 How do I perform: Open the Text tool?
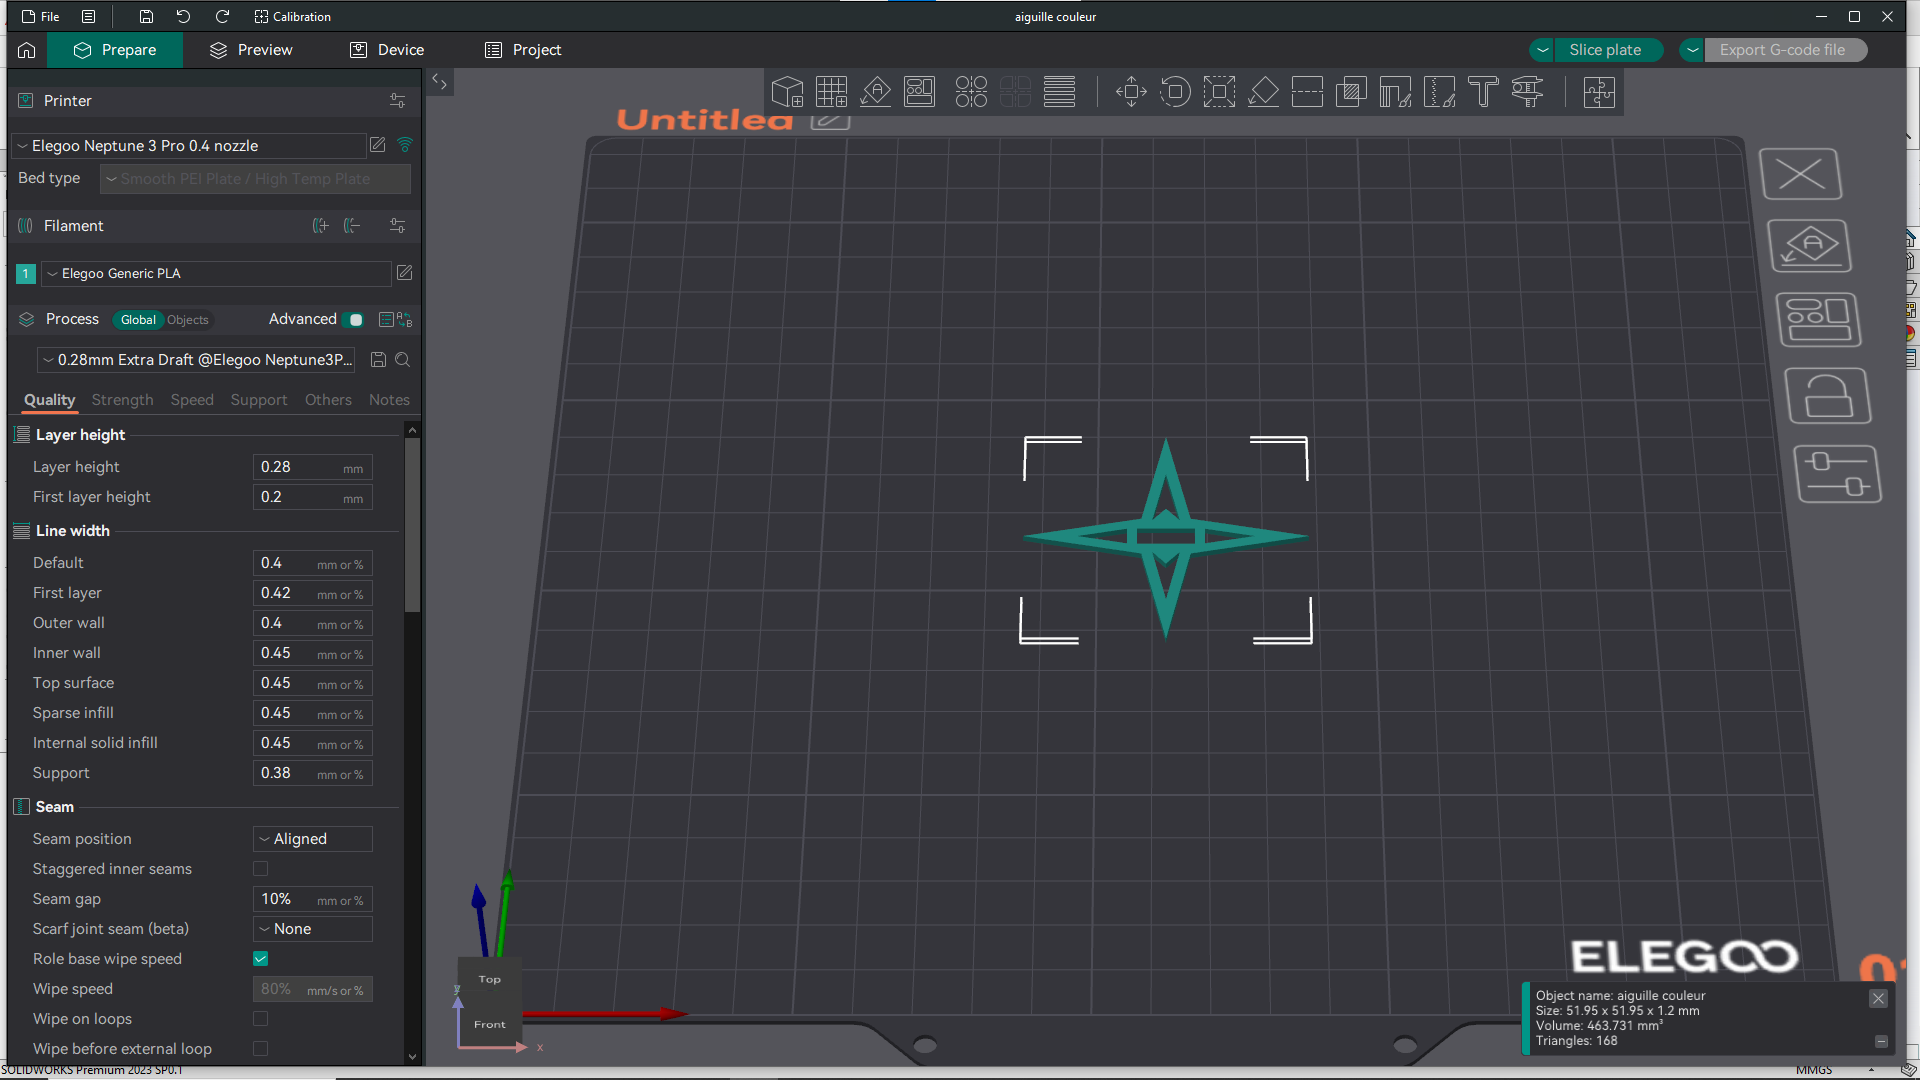pos(1483,91)
